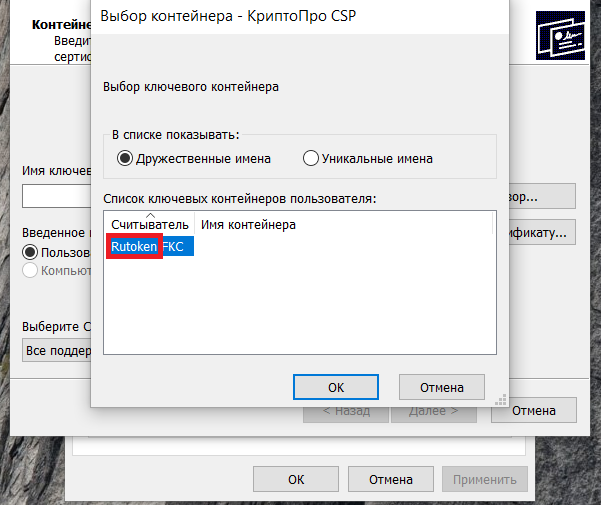Click the dialog resize grip icon
601x505 pixels.
(501, 400)
